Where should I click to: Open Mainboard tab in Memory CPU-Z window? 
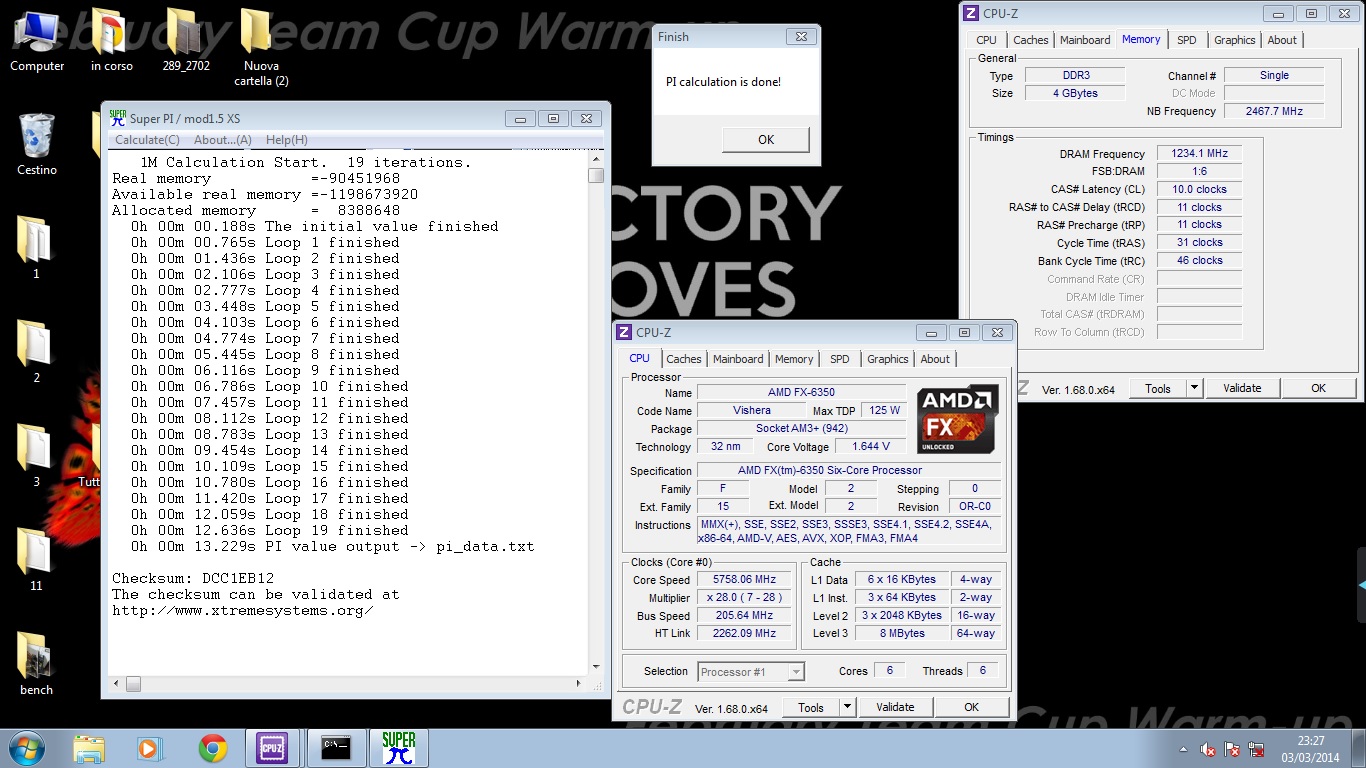coord(1085,40)
